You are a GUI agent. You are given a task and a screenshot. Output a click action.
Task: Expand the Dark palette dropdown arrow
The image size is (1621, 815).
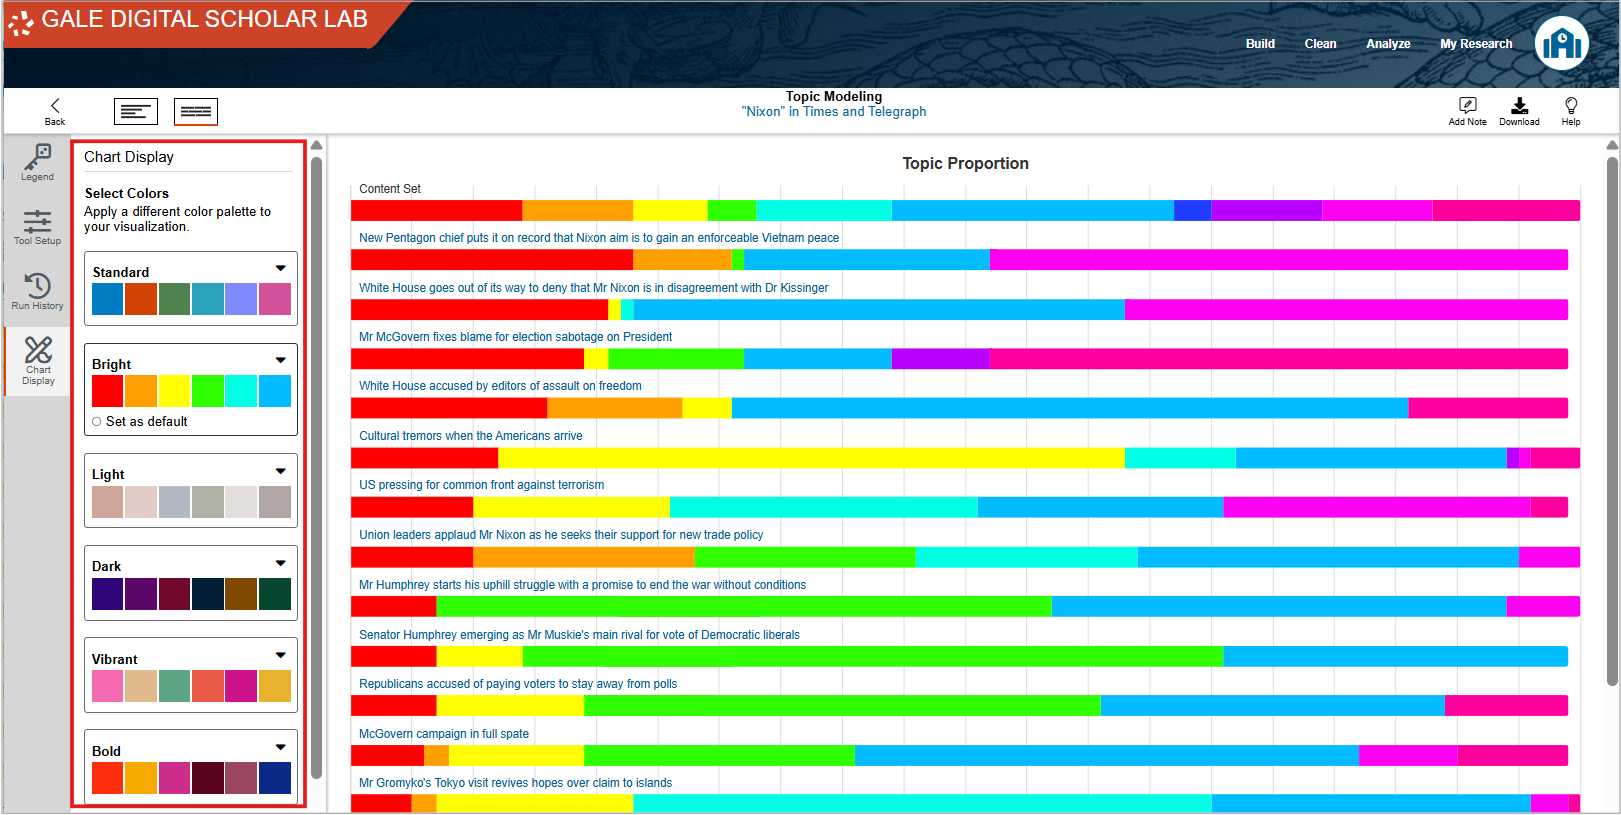point(281,563)
